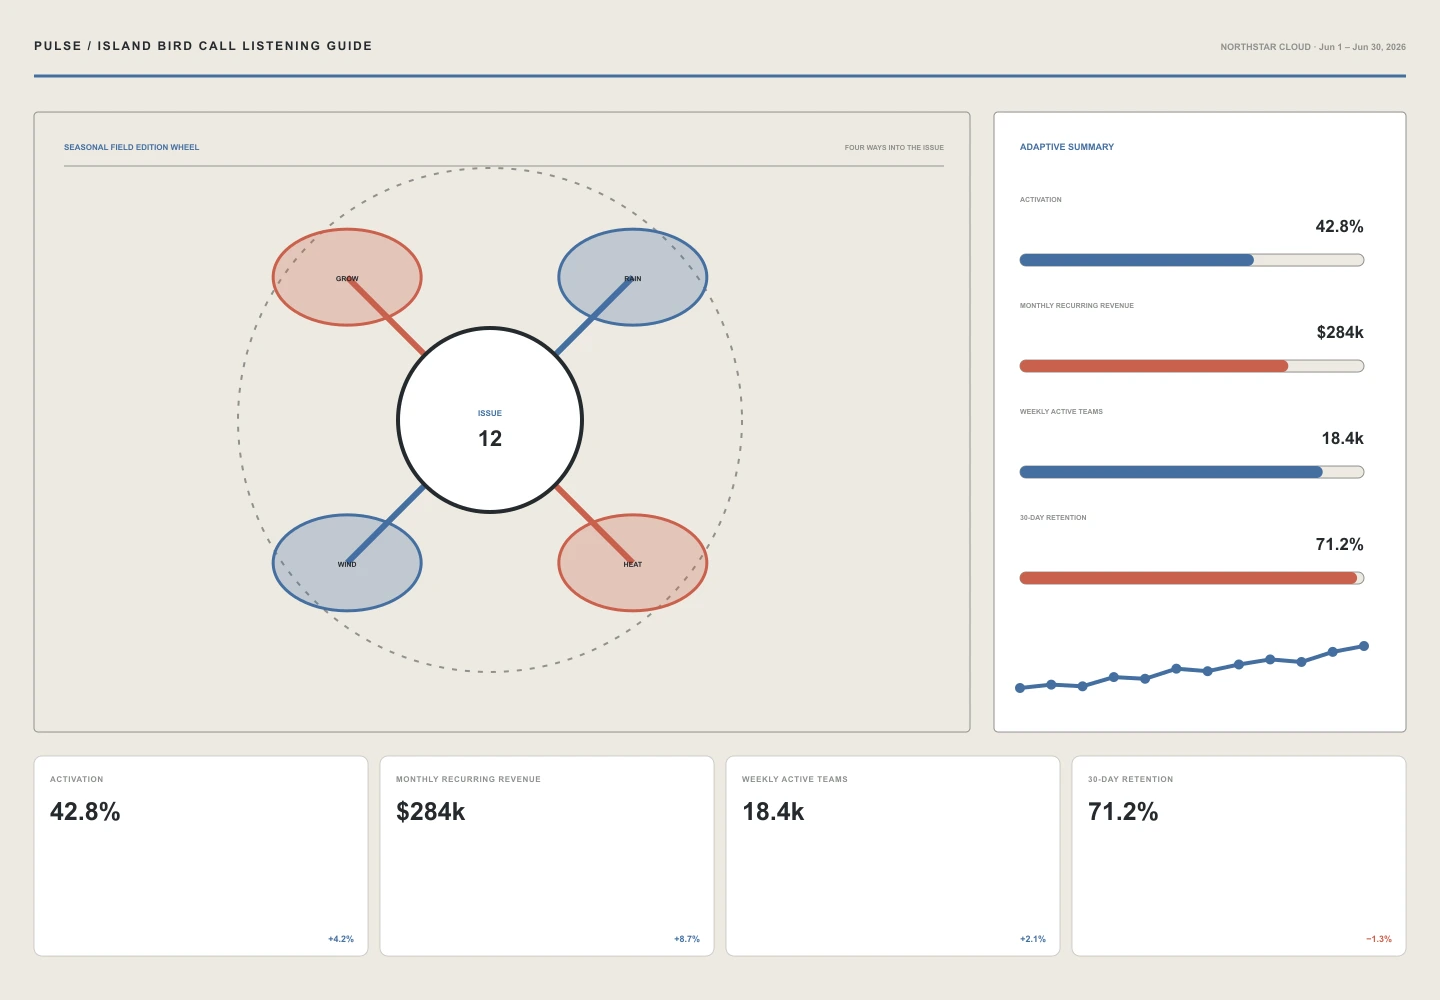Click the red spoke leading to GROW
Image resolution: width=1440 pixels, height=1000 pixels.
[x=386, y=316]
